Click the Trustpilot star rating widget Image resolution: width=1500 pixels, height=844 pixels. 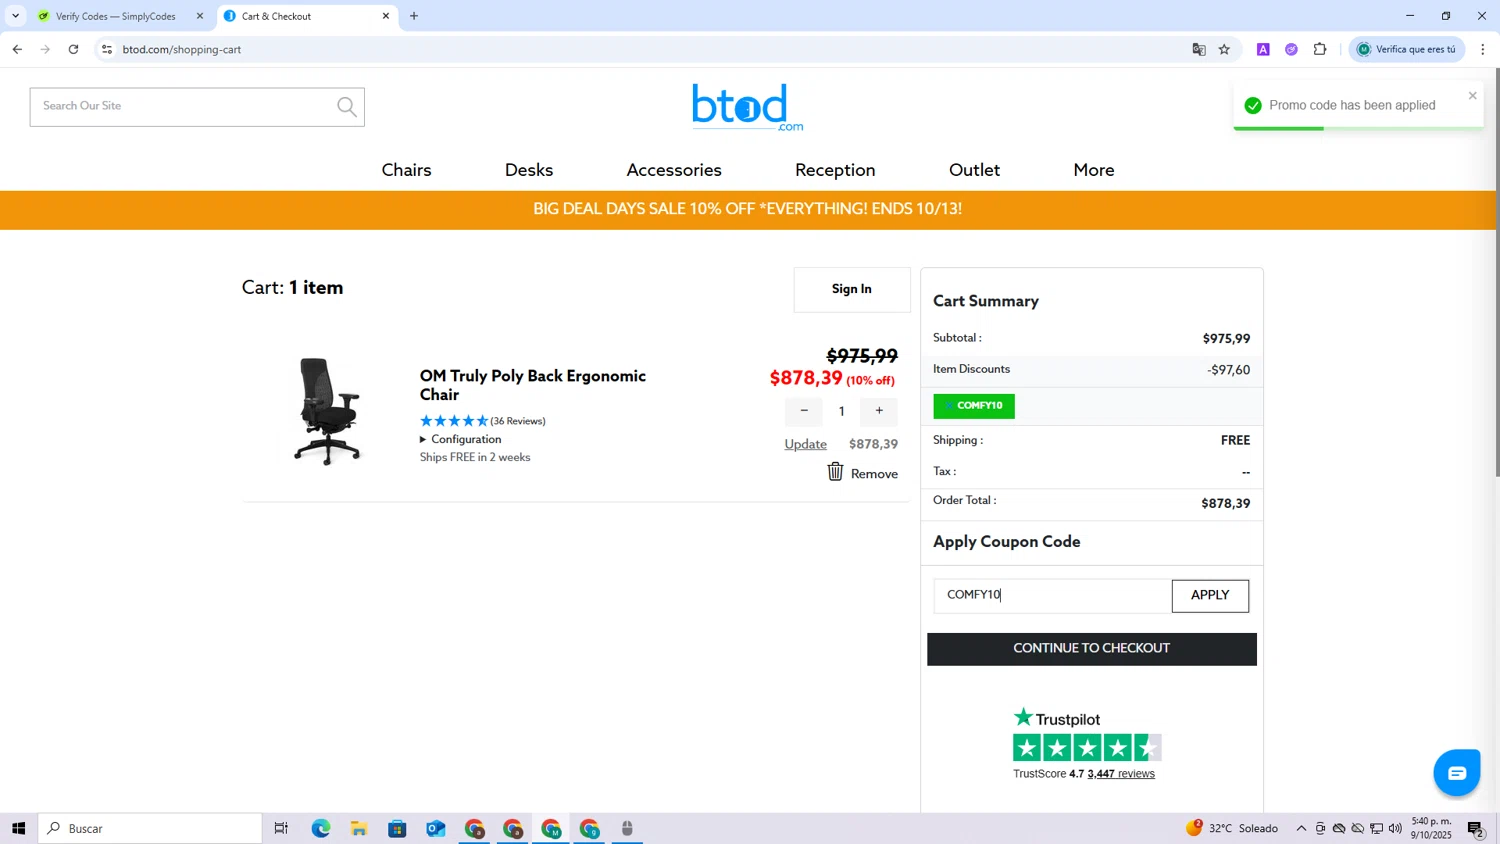(x=1087, y=748)
